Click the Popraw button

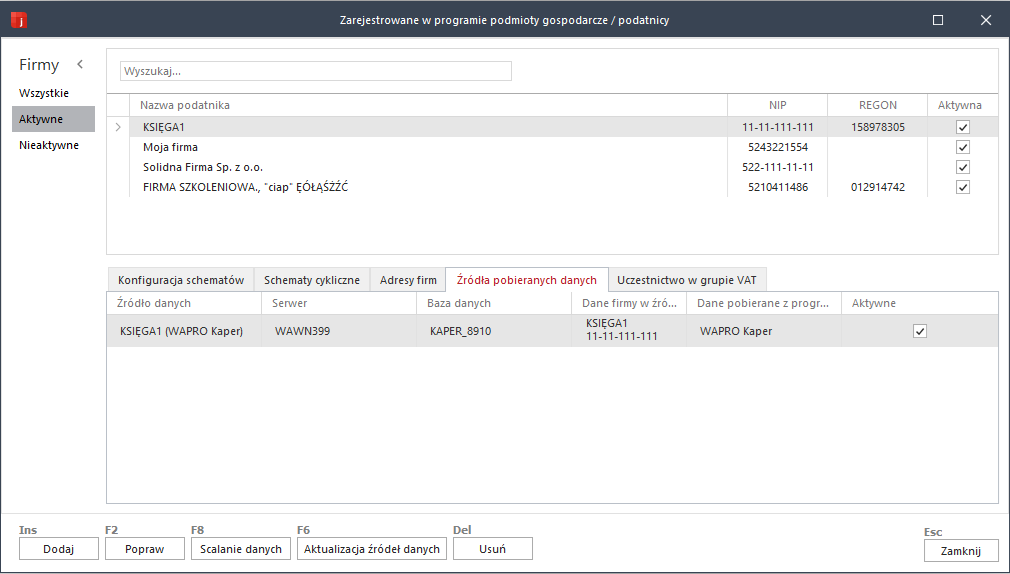click(x=145, y=549)
